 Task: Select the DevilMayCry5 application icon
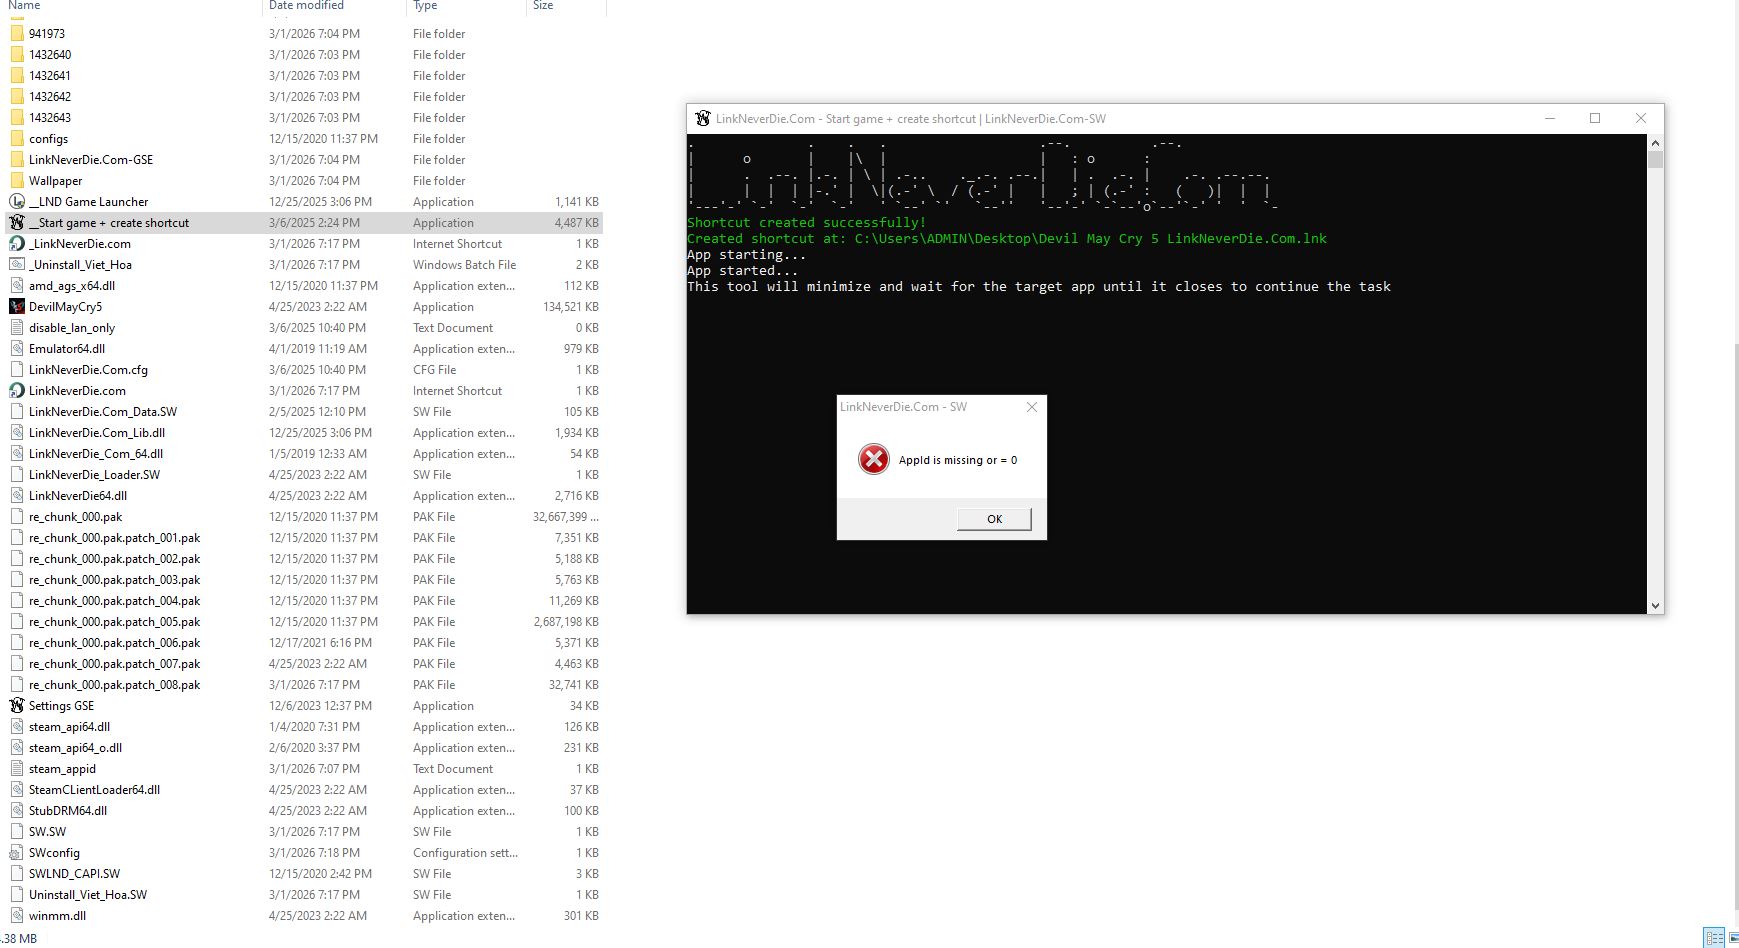pos(17,307)
